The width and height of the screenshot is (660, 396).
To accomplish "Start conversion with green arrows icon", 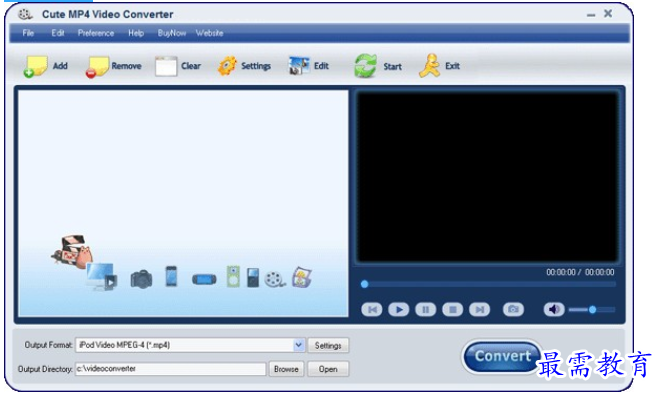I will coord(365,66).
